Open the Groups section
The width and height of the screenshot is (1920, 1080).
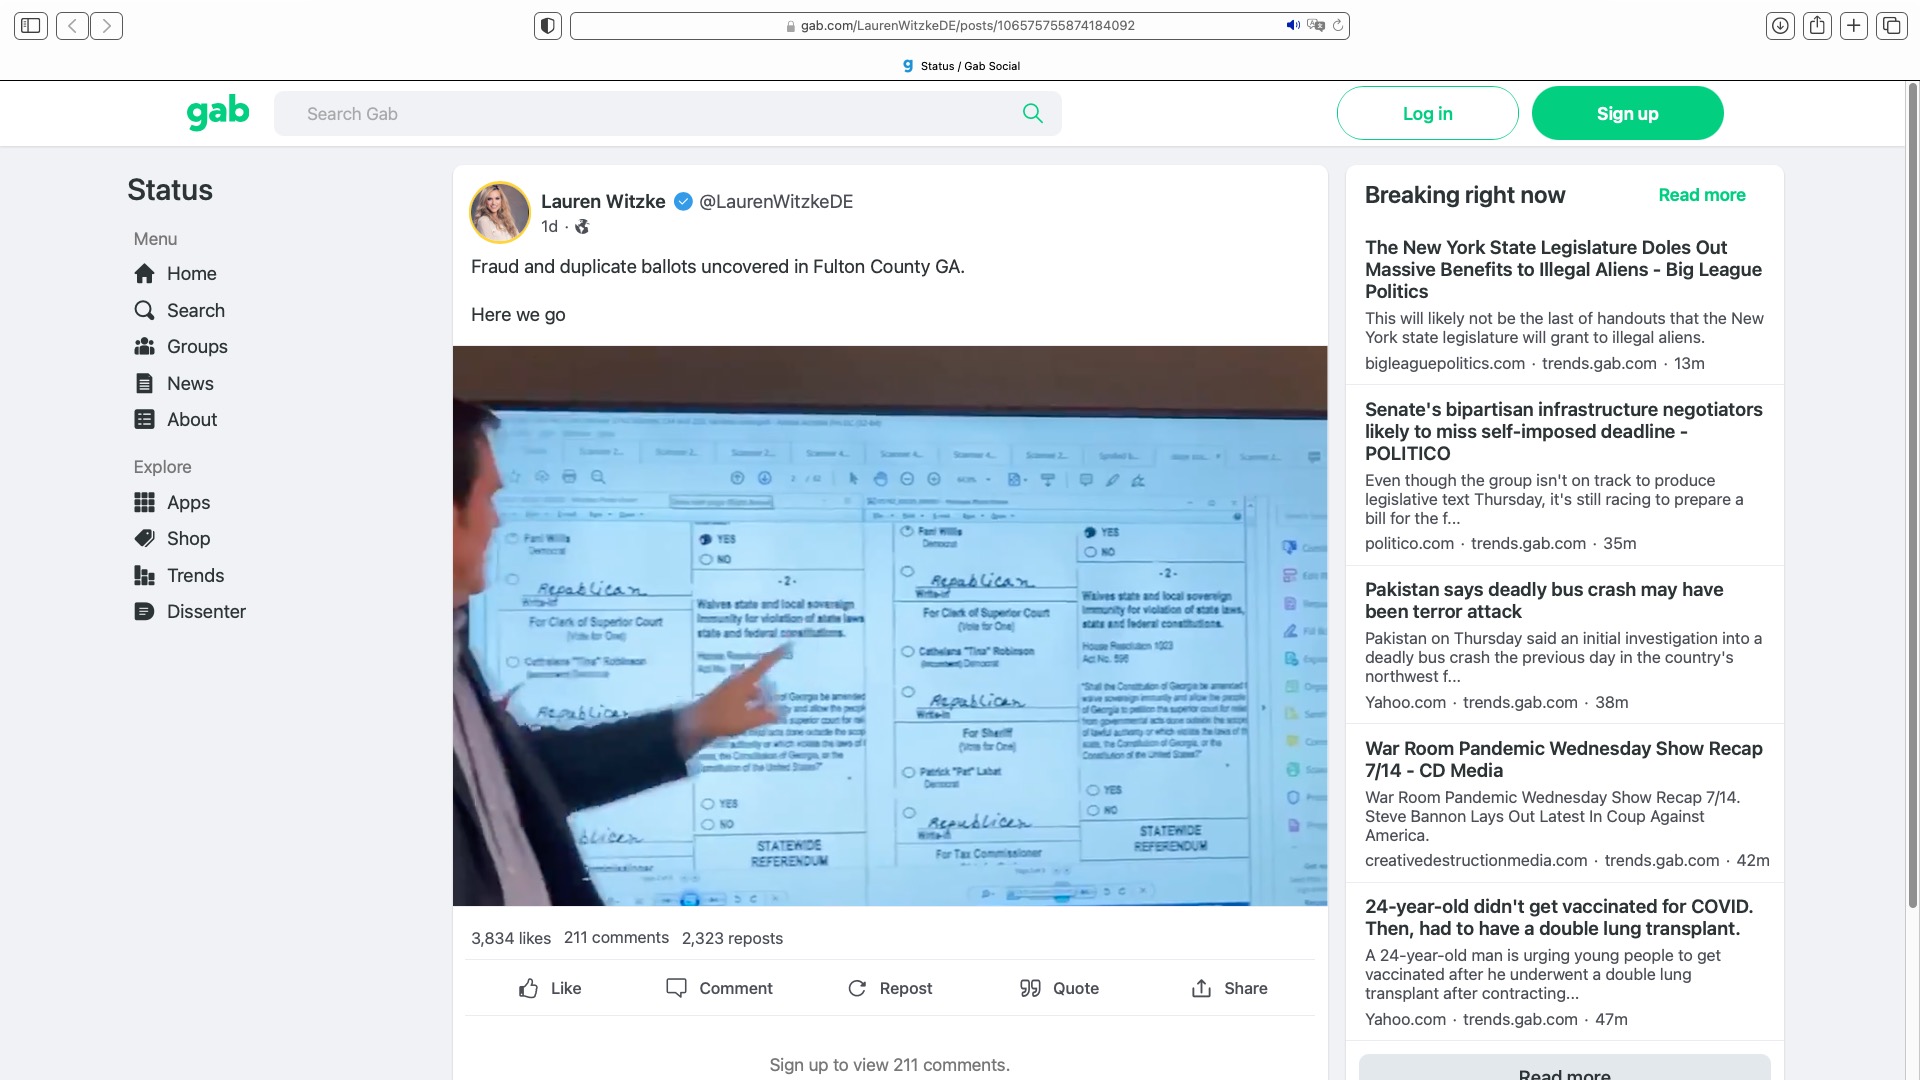tap(196, 346)
